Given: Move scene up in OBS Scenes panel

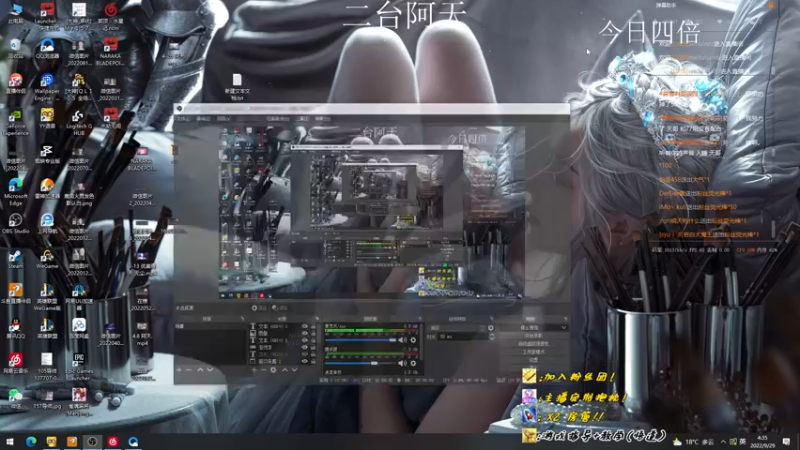Looking at the screenshot, I should (x=200, y=370).
